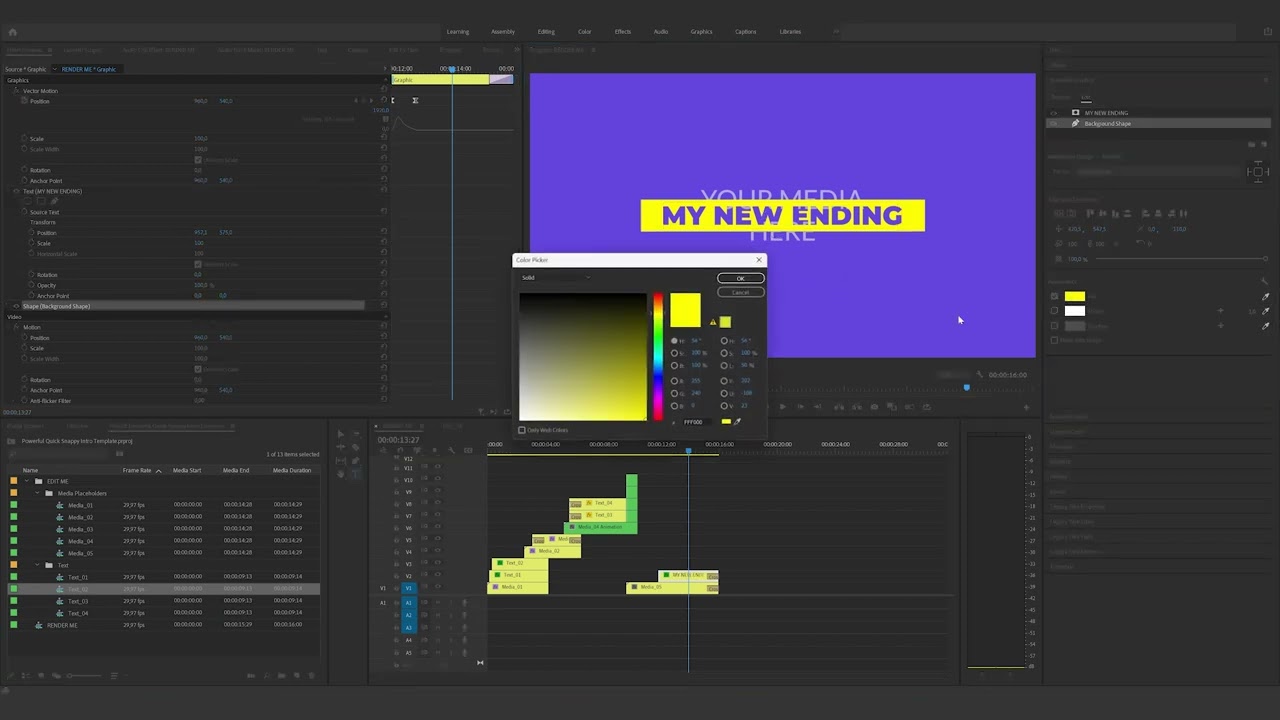Image resolution: width=1280 pixels, height=720 pixels.
Task: Select the Hand tool in the tools panel
Action: (x=341, y=474)
